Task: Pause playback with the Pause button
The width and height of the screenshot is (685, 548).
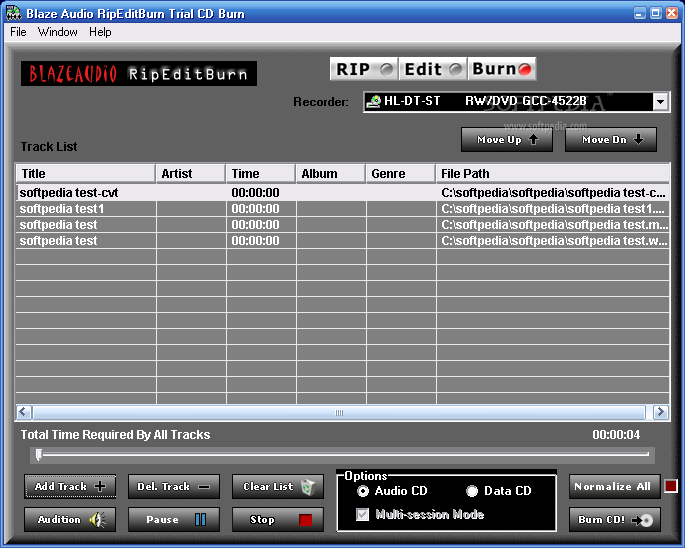Action: tap(174, 520)
